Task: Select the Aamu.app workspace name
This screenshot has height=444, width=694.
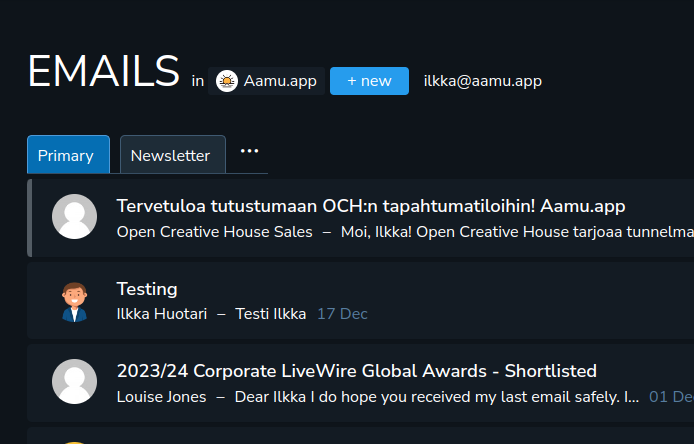Action: click(280, 81)
